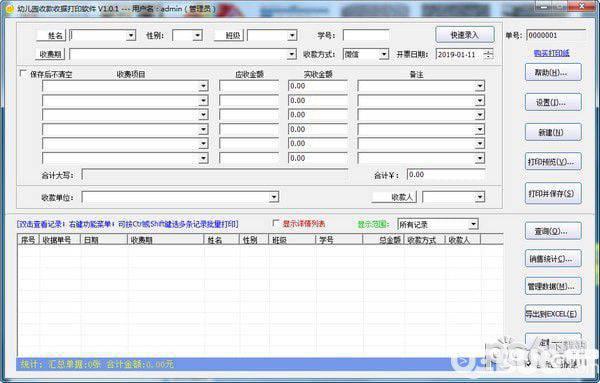The height and width of the screenshot is (383, 600).
Task: Click the second row 实收金额 field
Action: point(318,101)
